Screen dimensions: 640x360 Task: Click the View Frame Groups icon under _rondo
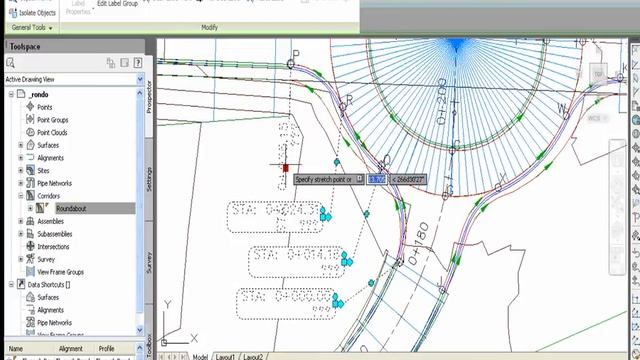(x=30, y=271)
